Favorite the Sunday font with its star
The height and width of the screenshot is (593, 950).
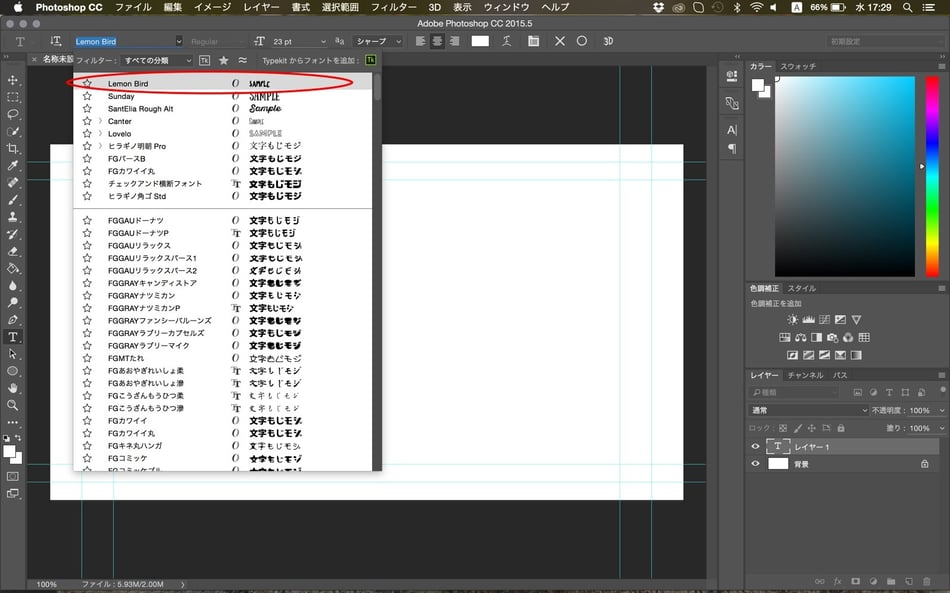(87, 96)
